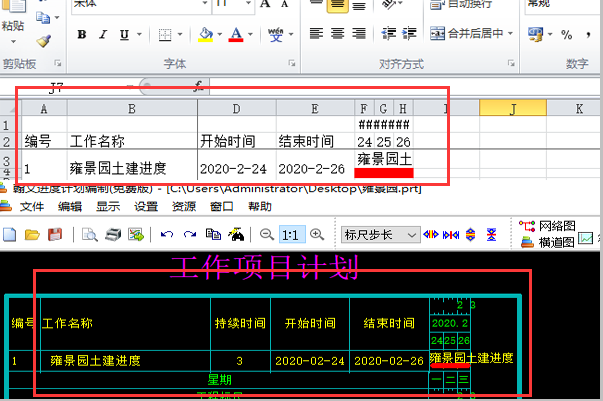The height and width of the screenshot is (401, 603).
Task: Decrease indent in Excel ribbon
Action: pos(389,33)
